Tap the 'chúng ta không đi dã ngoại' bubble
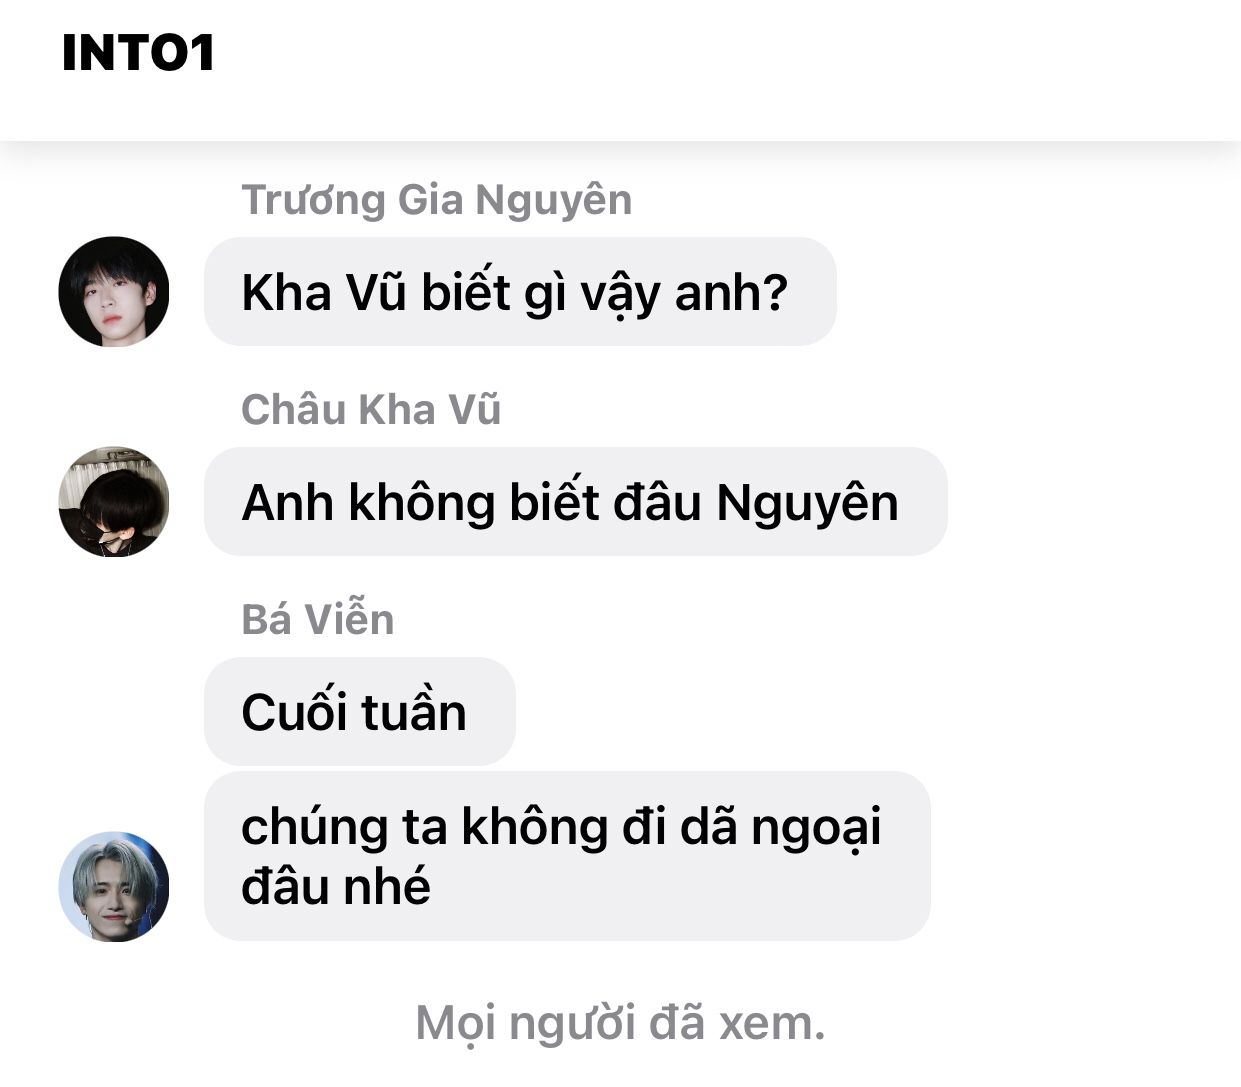Image resolution: width=1241 pixels, height=1087 pixels. pos(567,856)
